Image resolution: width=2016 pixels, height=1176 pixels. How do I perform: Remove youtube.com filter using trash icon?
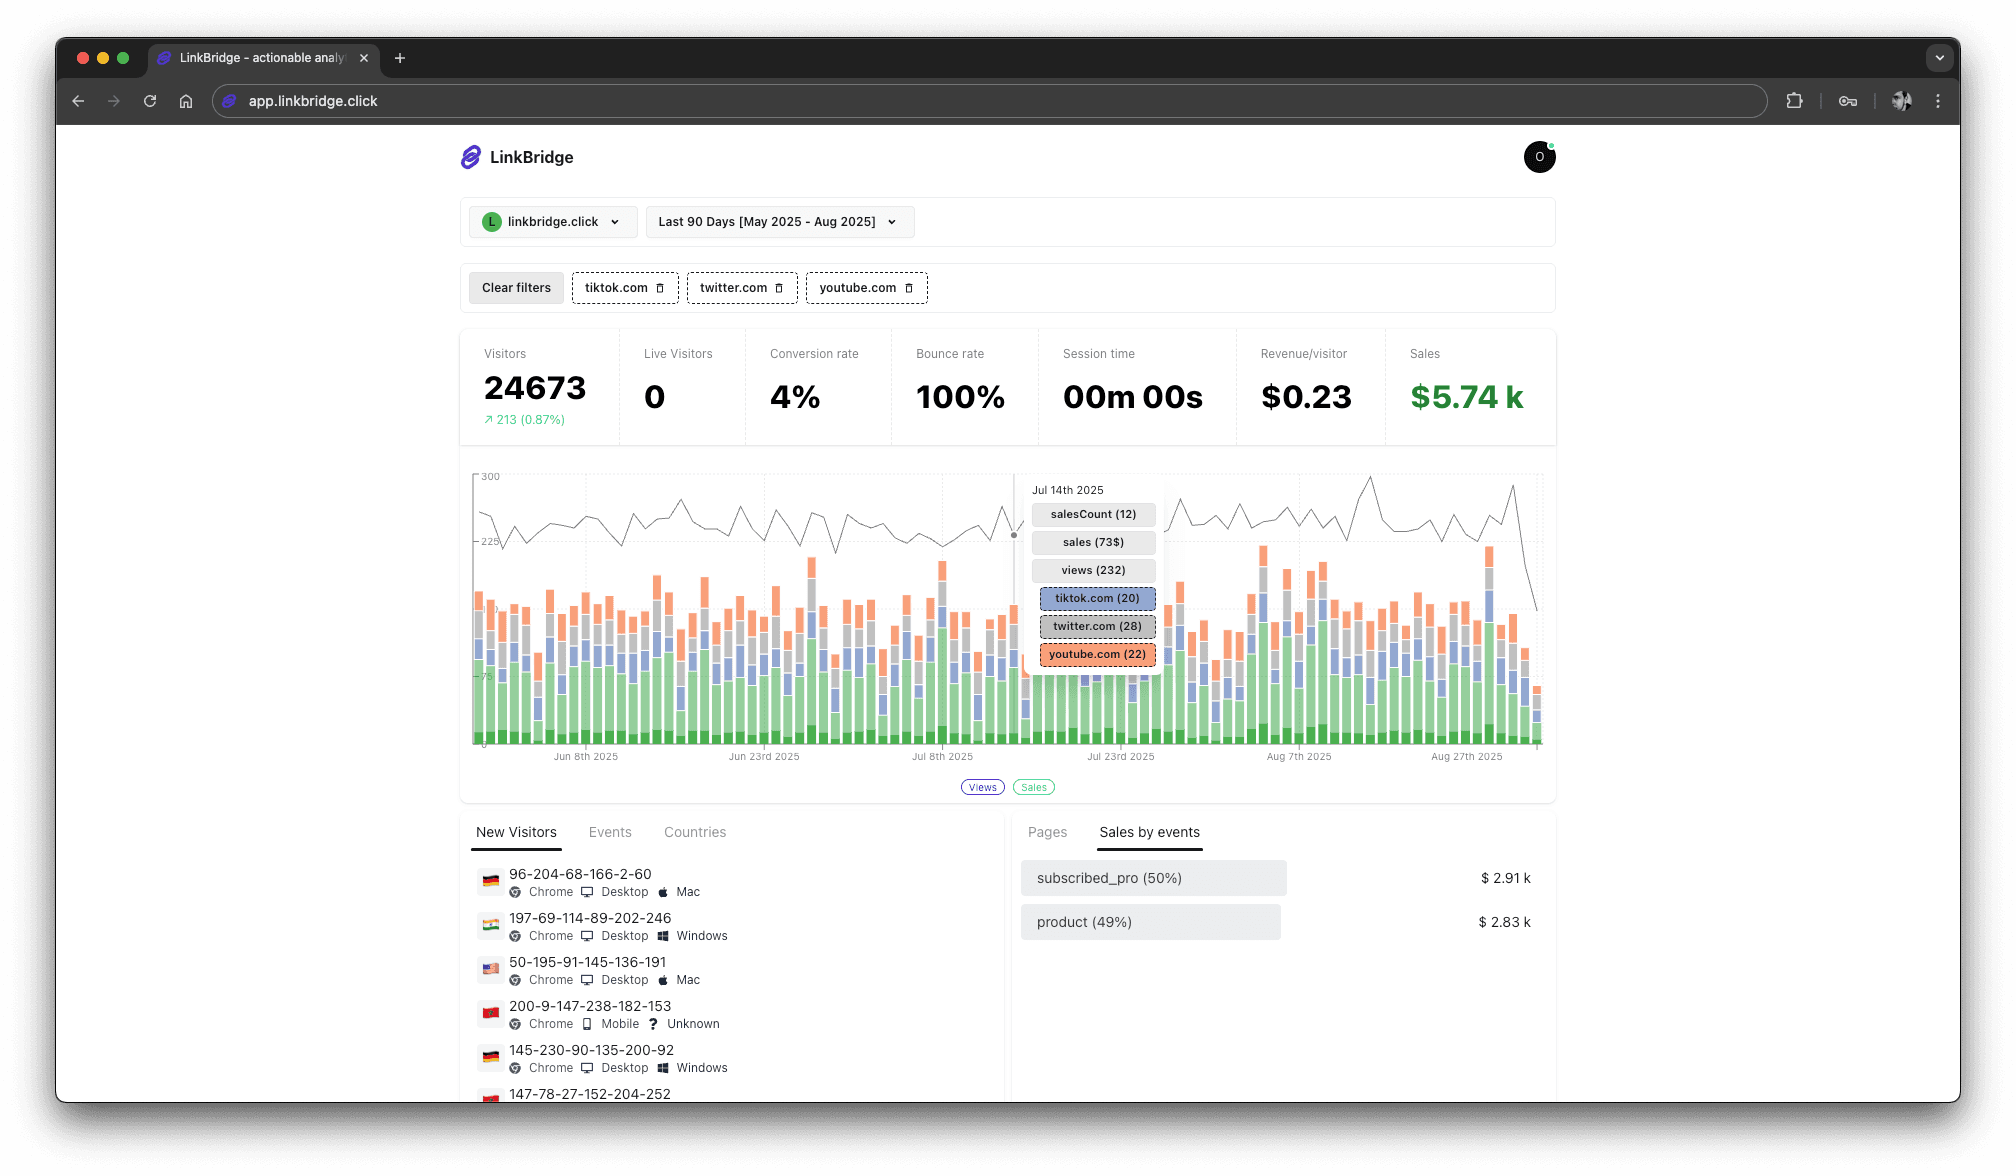point(909,288)
